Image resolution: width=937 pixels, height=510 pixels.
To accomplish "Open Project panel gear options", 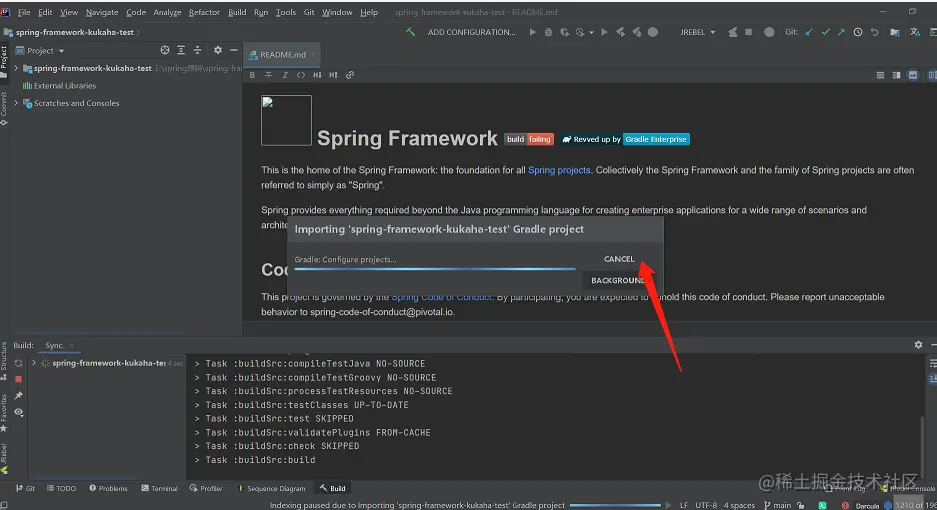I will click(x=218, y=50).
